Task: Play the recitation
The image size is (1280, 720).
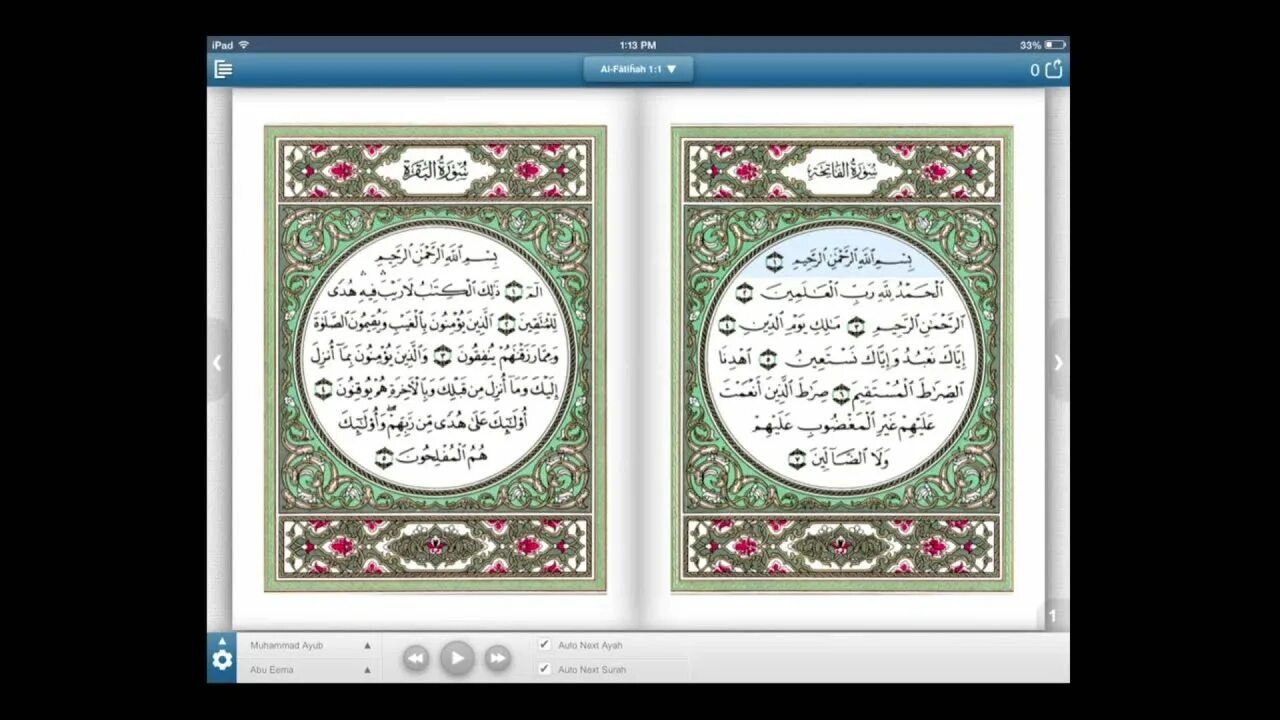Action: [457, 657]
